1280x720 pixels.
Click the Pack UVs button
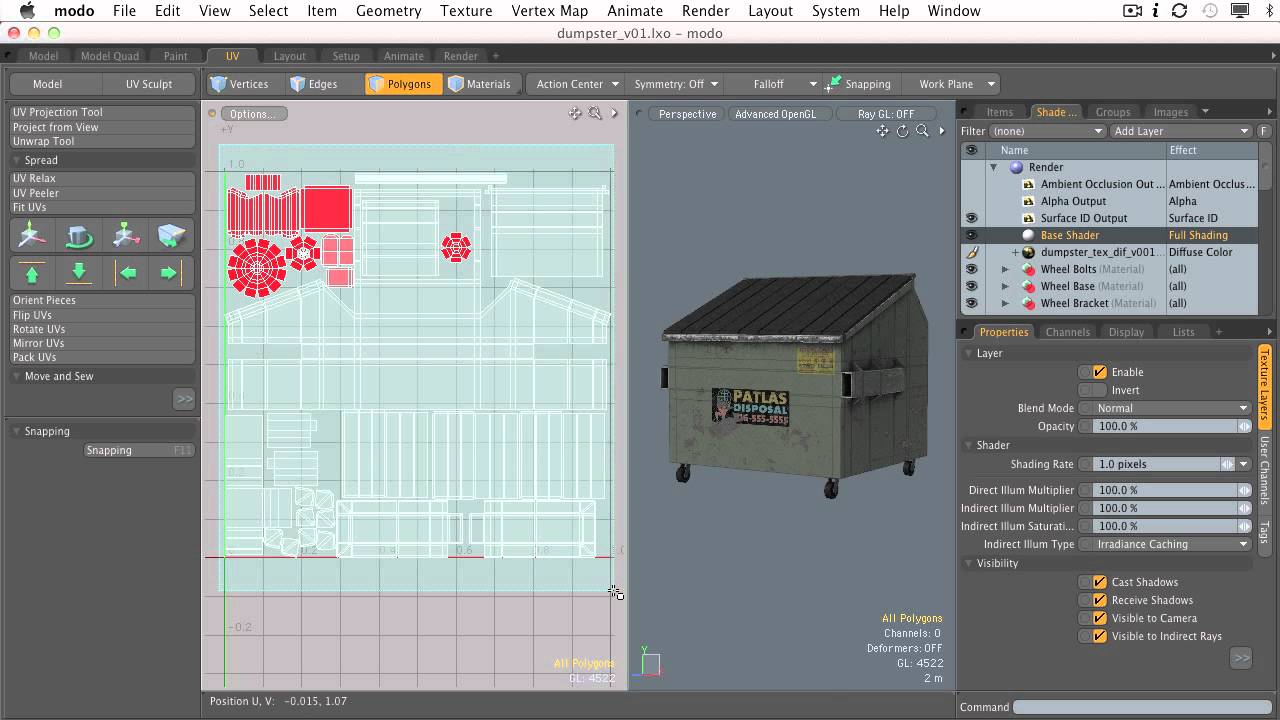(x=102, y=357)
